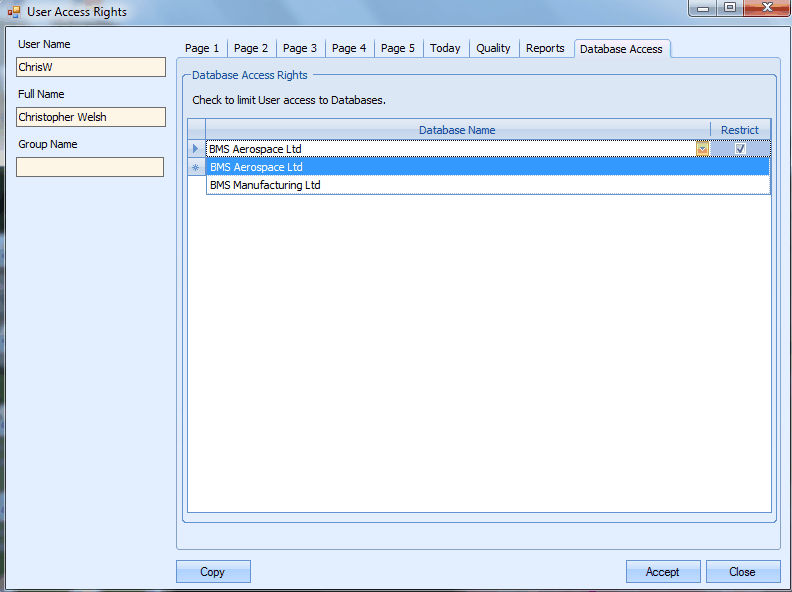
Task: Open the Database Name dropdown arrow
Action: pyautogui.click(x=702, y=149)
